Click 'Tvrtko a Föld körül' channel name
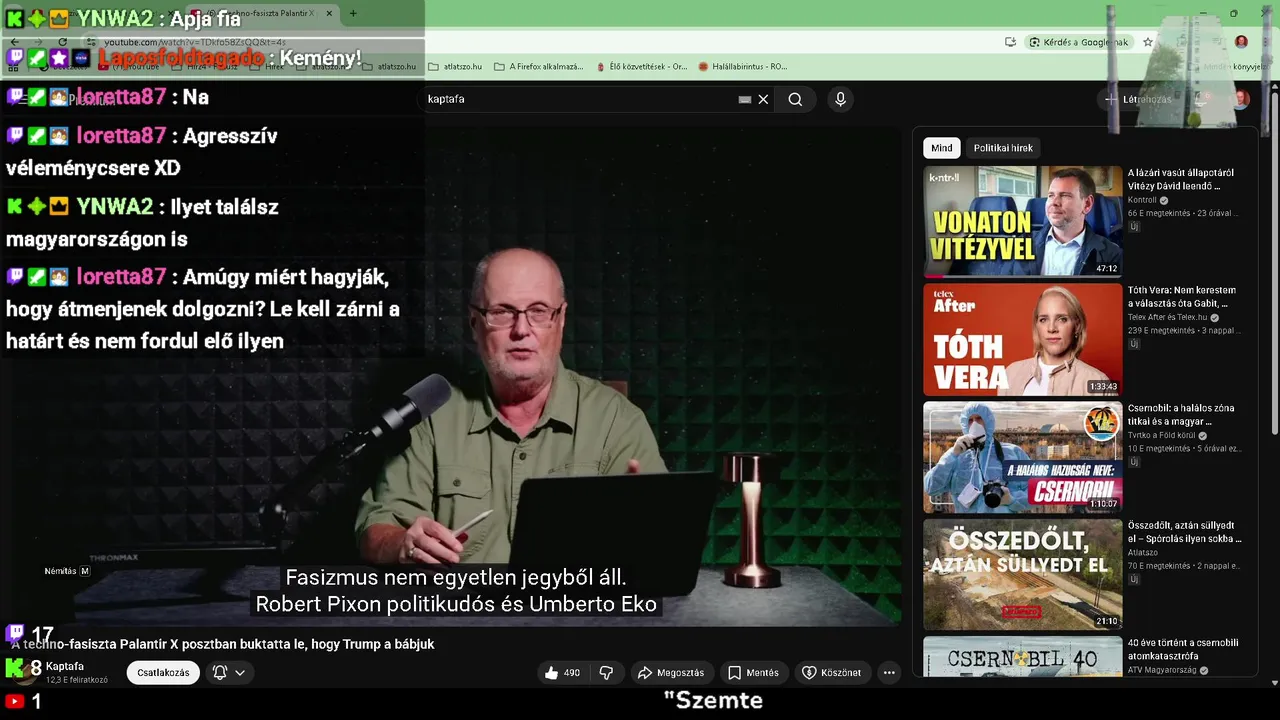The width and height of the screenshot is (1280, 720). pos(1162,436)
